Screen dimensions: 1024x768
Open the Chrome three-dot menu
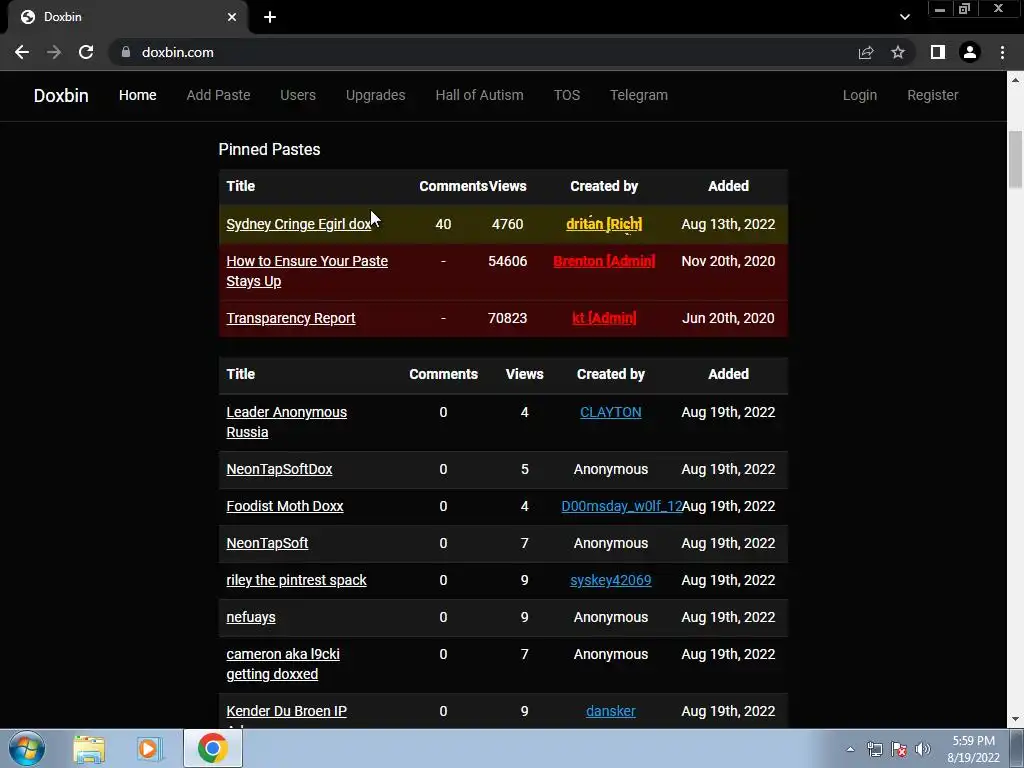click(1002, 52)
